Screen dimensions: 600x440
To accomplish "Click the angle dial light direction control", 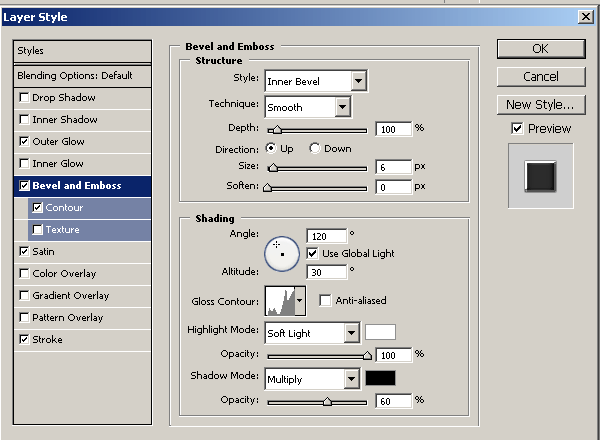I will coord(282,253).
